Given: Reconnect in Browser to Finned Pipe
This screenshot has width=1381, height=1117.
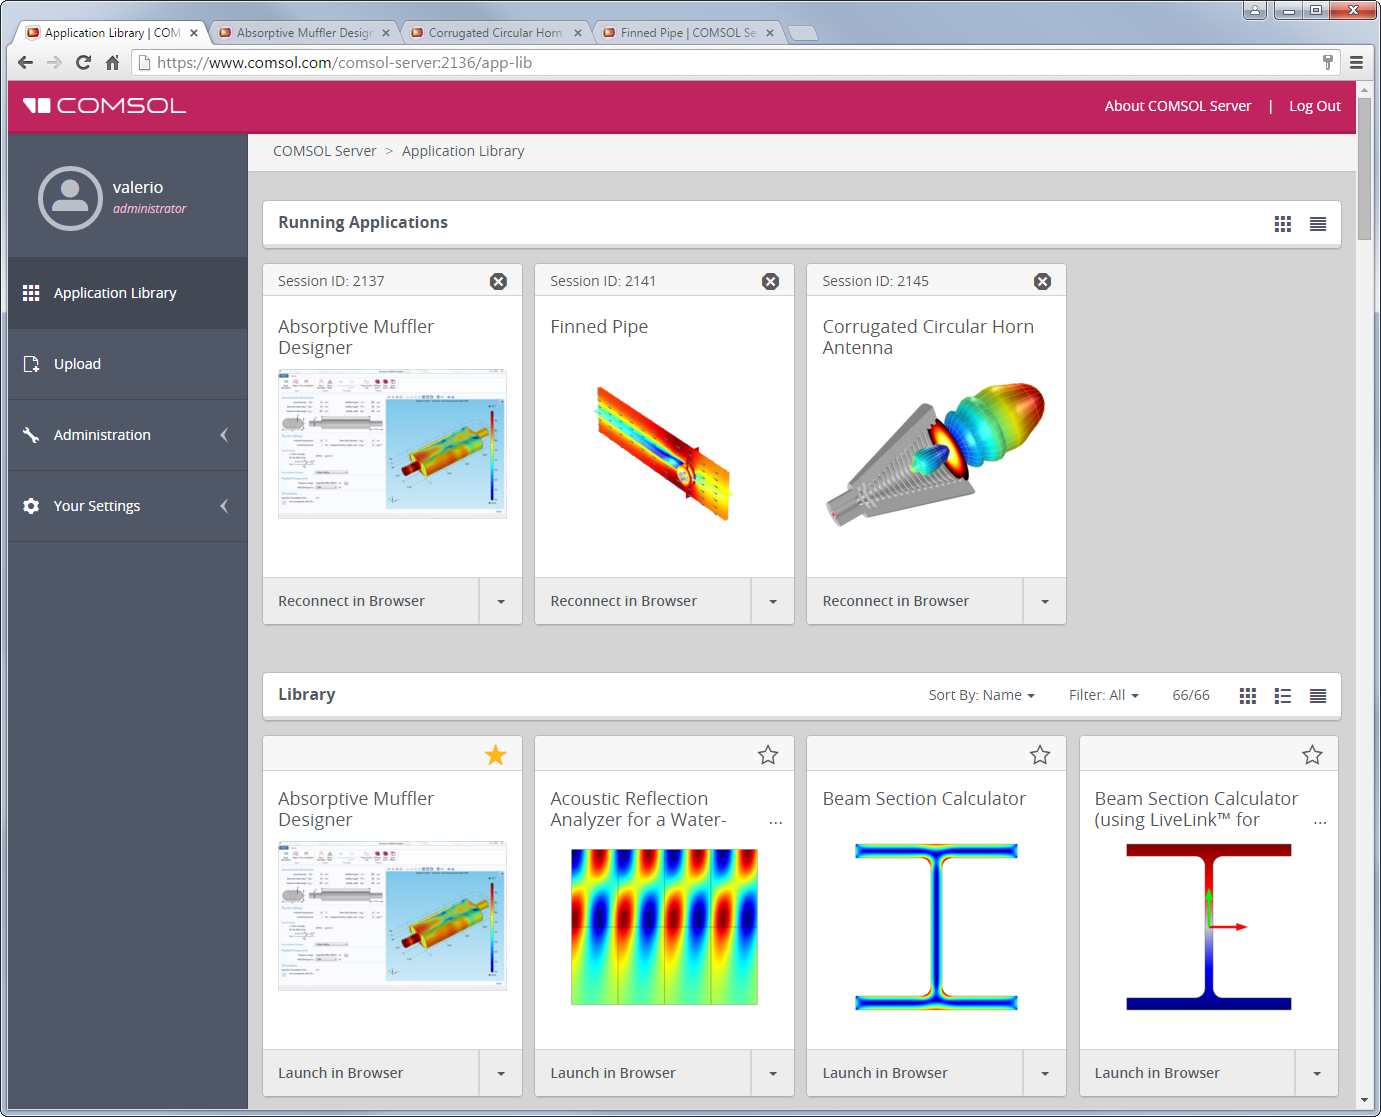Looking at the screenshot, I should pyautogui.click(x=643, y=601).
